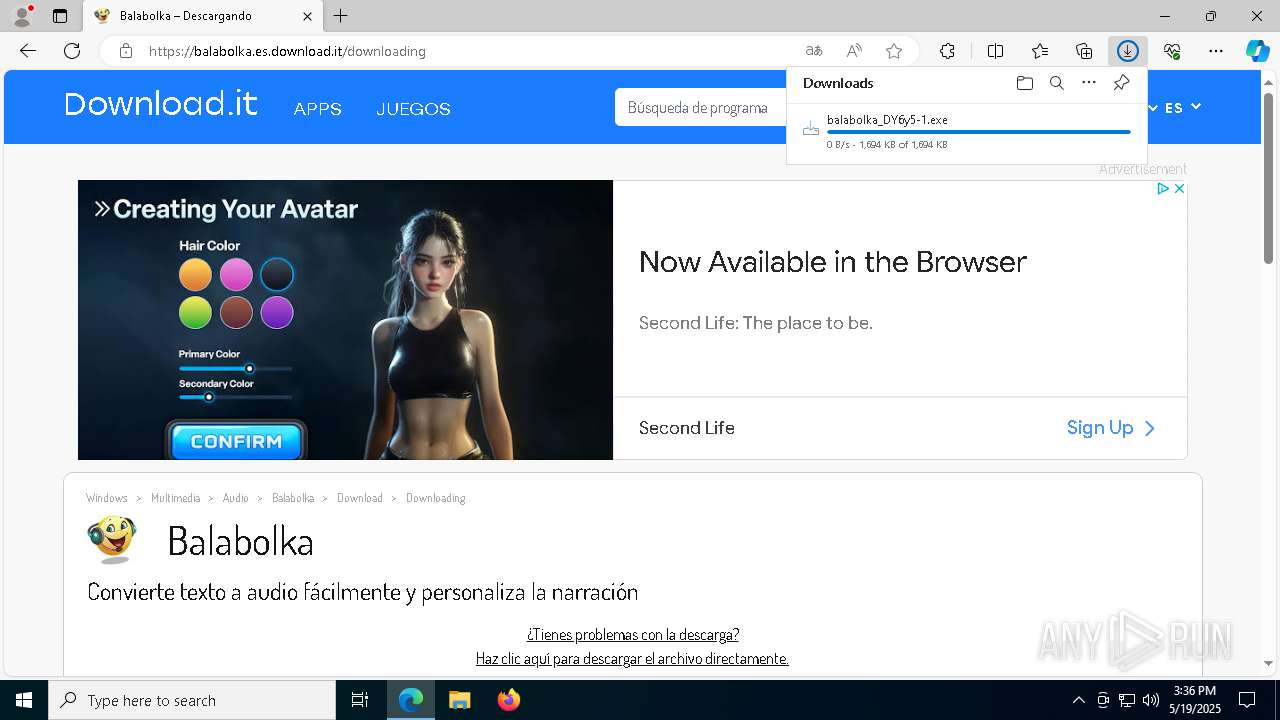Open the volume control in tray
Image resolution: width=1280 pixels, height=720 pixels.
(1151, 700)
